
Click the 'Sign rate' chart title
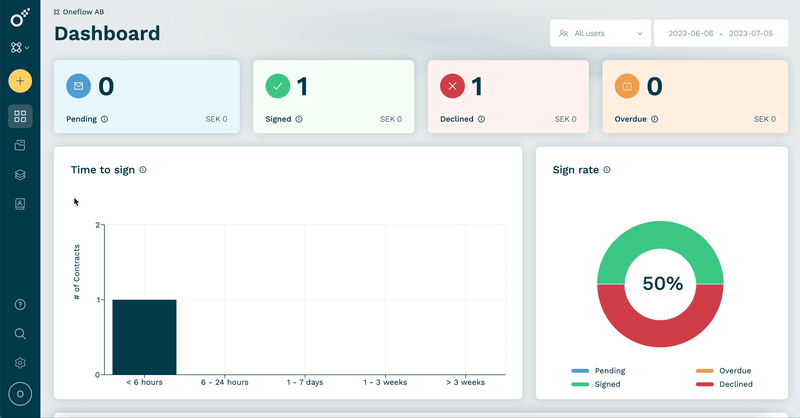pyautogui.click(x=576, y=169)
